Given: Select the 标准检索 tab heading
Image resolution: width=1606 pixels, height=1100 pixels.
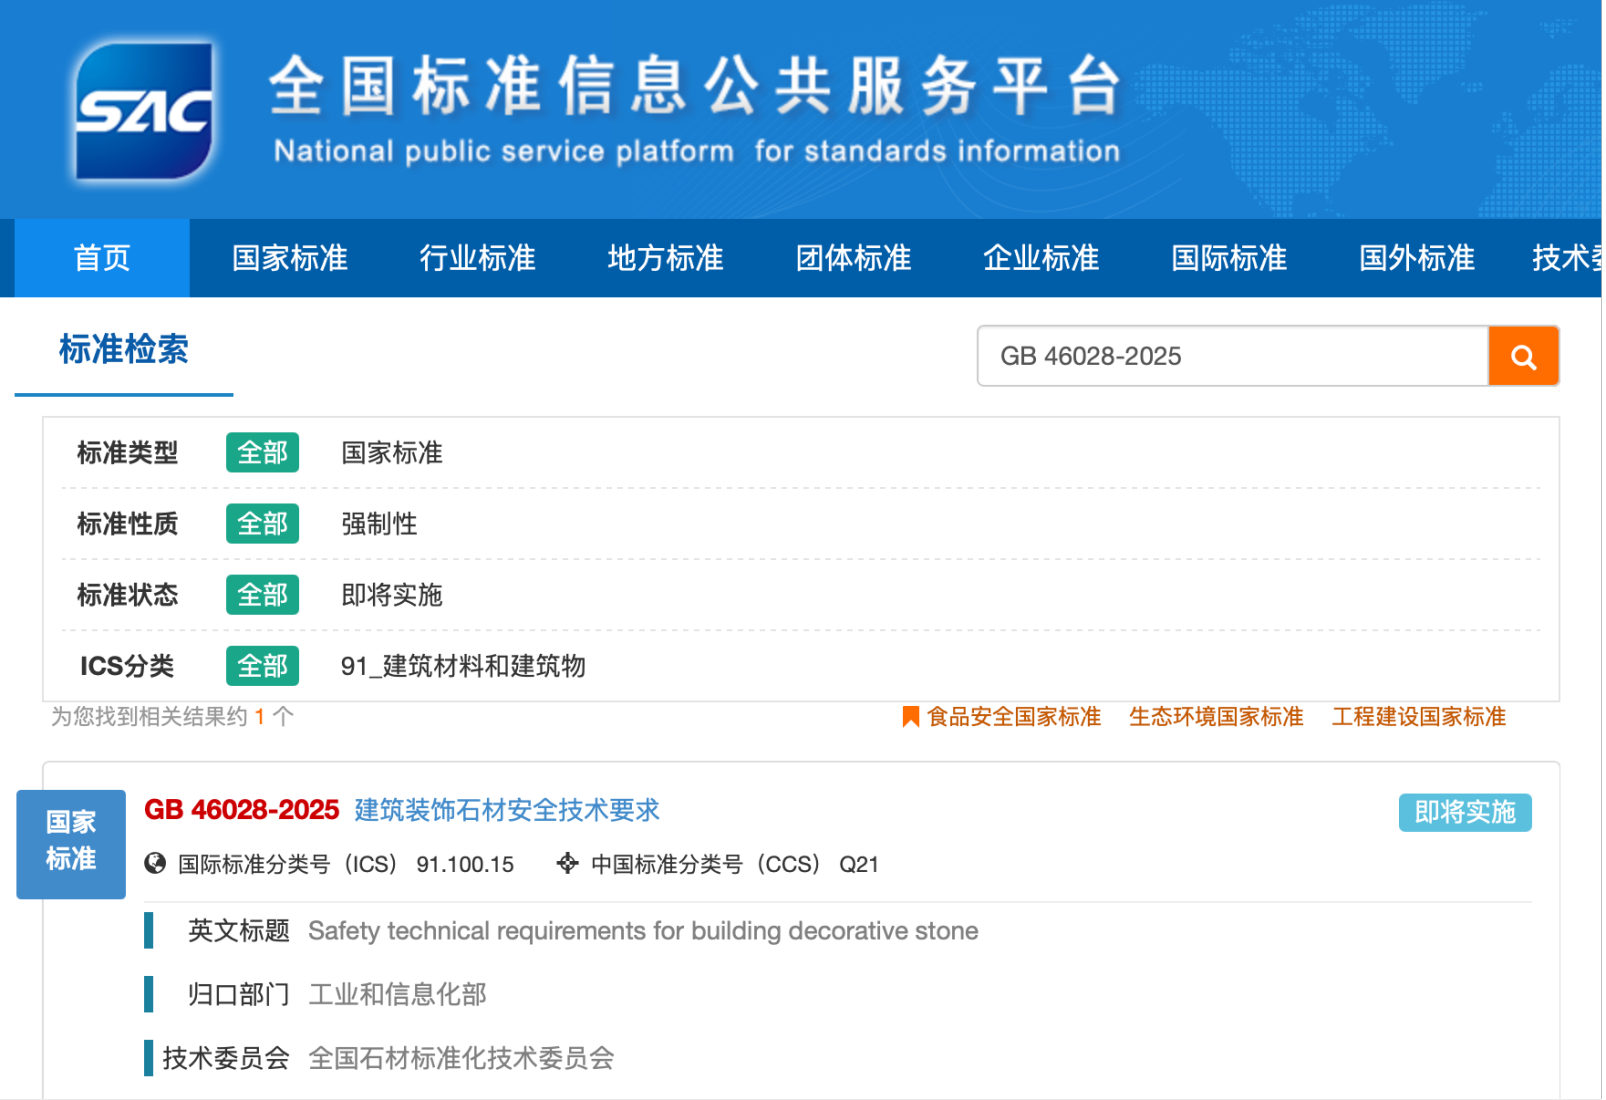Looking at the screenshot, I should pyautogui.click(x=124, y=349).
